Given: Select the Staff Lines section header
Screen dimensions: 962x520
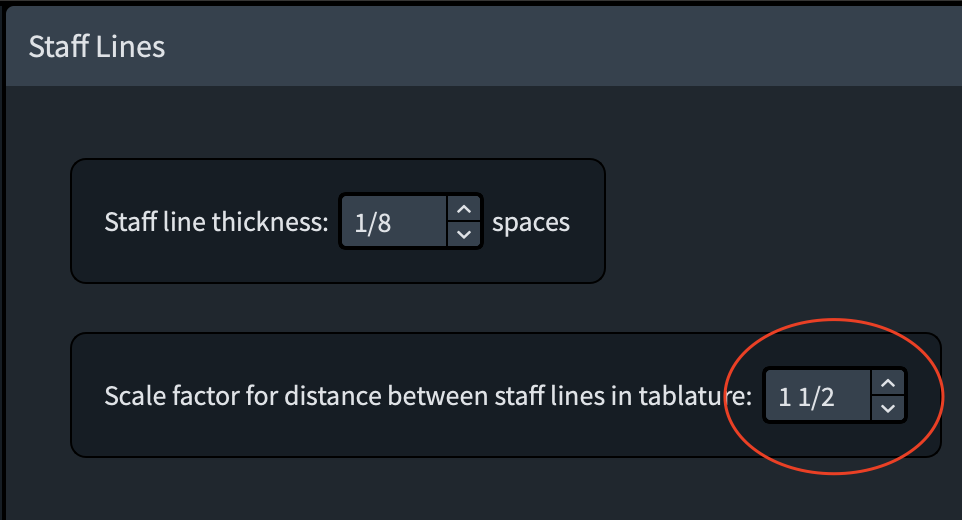Looking at the screenshot, I should coord(97,47).
